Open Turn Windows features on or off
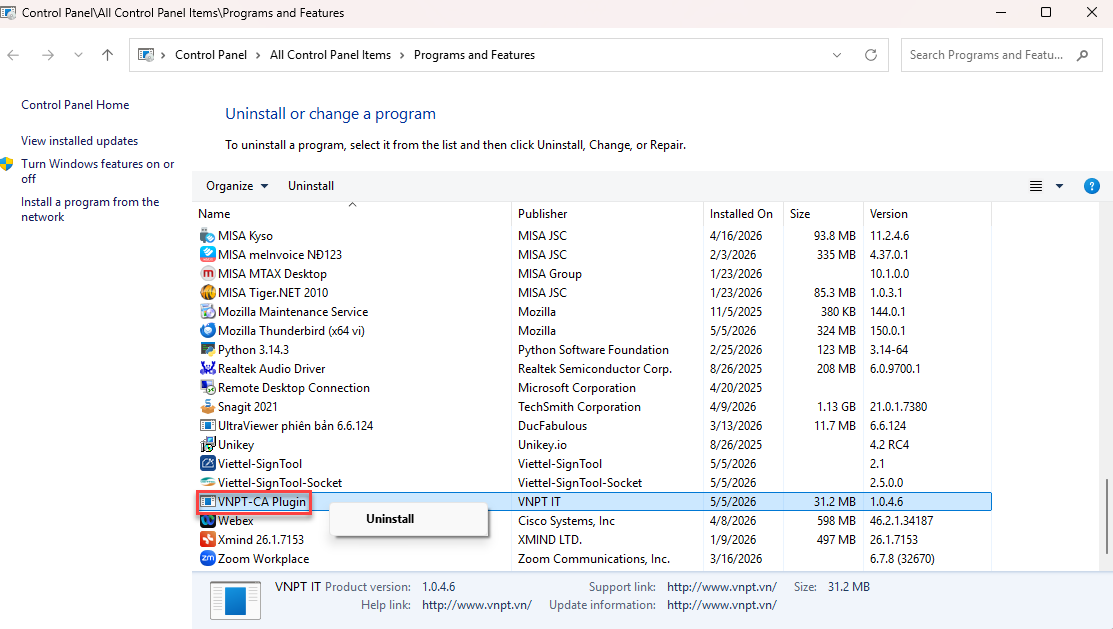This screenshot has height=629, width=1113. (x=97, y=171)
